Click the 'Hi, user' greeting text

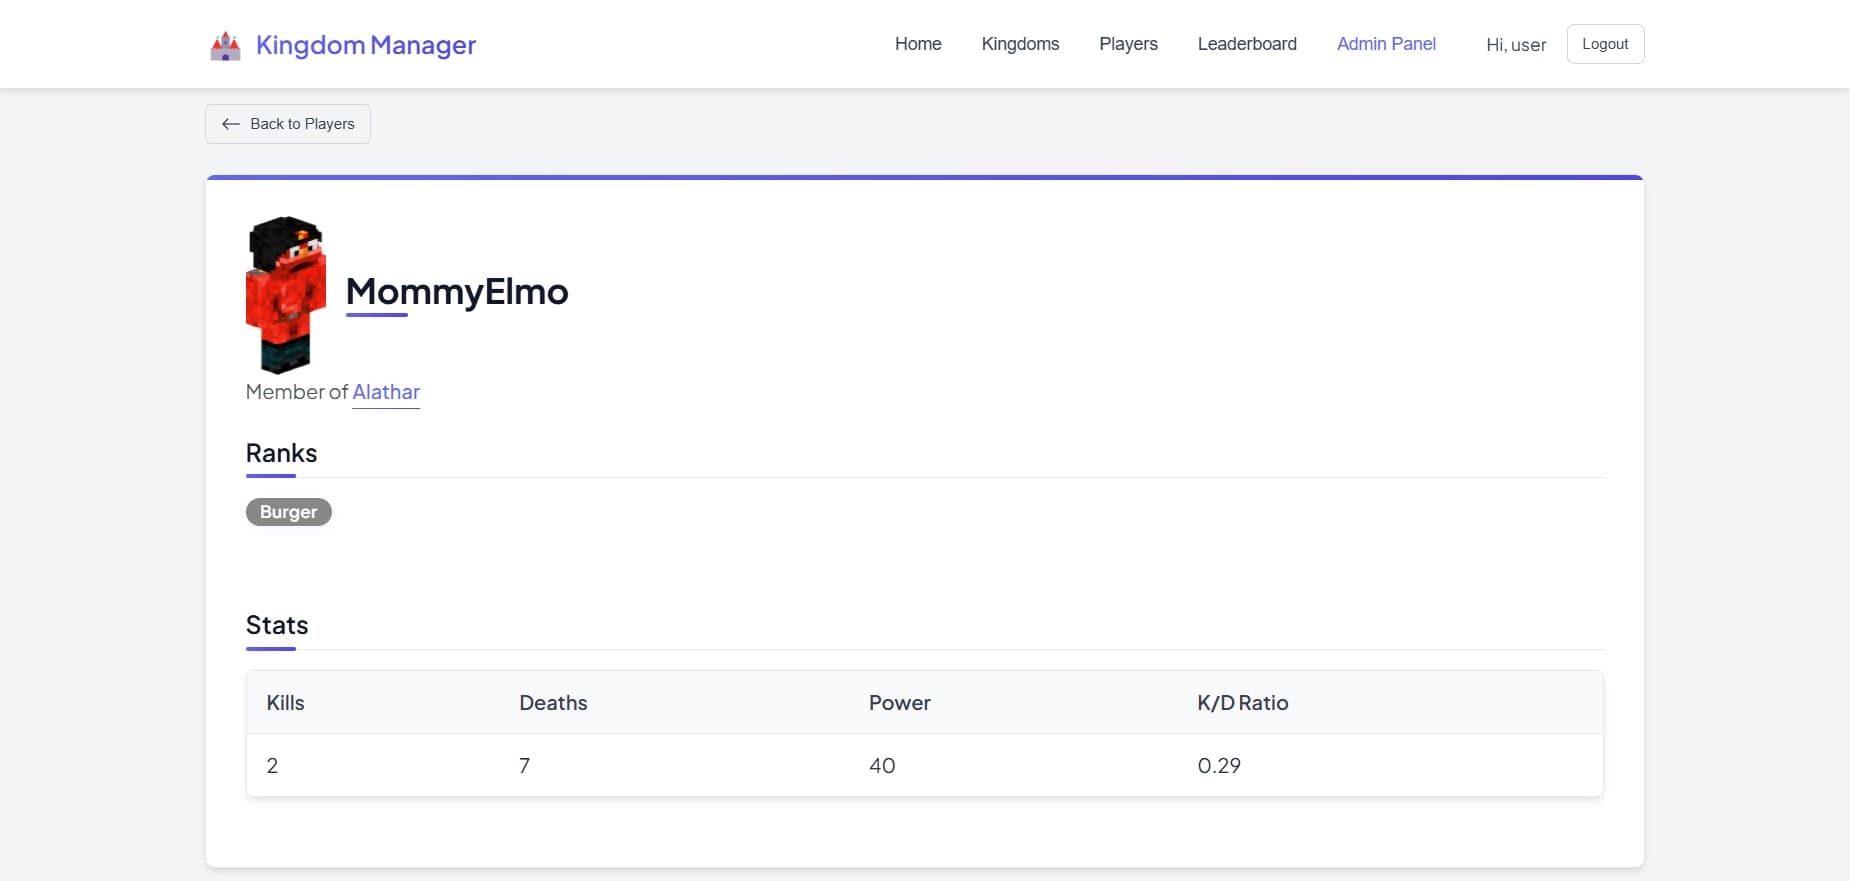point(1516,45)
